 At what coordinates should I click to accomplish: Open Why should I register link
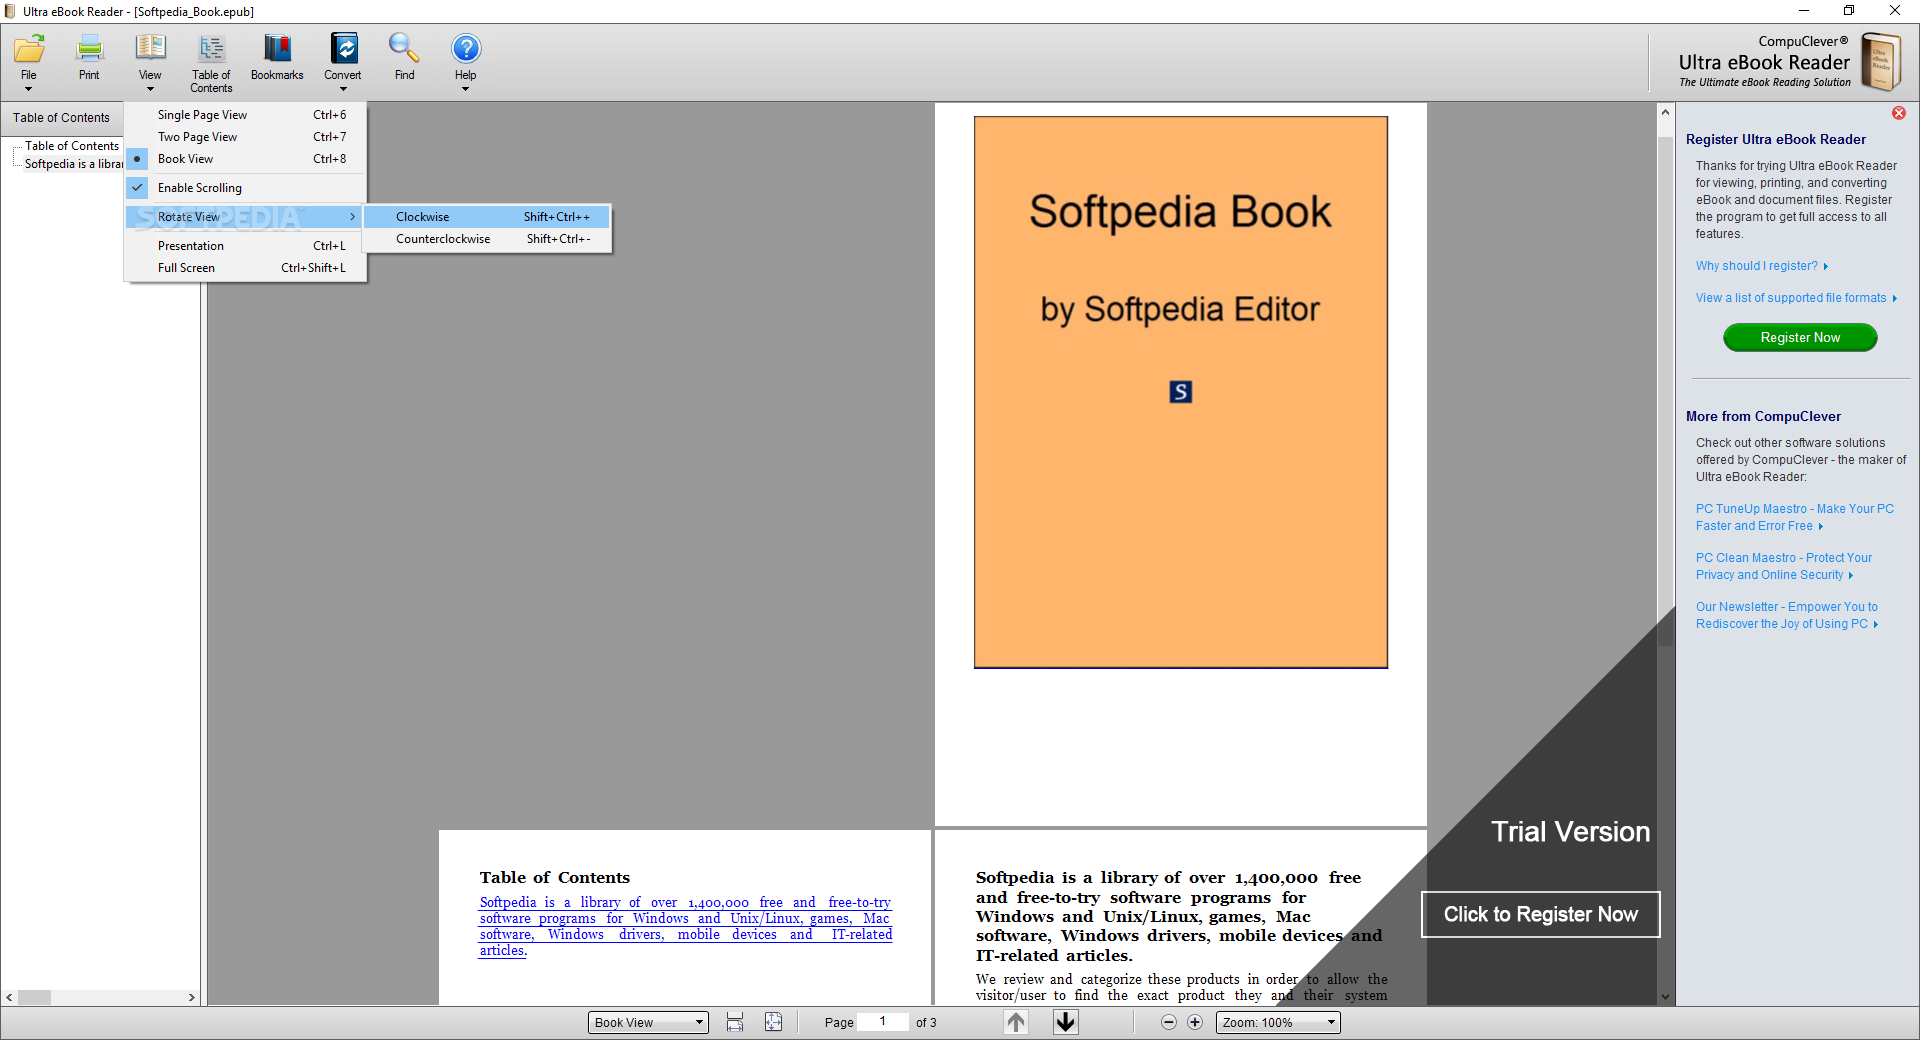coord(1761,266)
